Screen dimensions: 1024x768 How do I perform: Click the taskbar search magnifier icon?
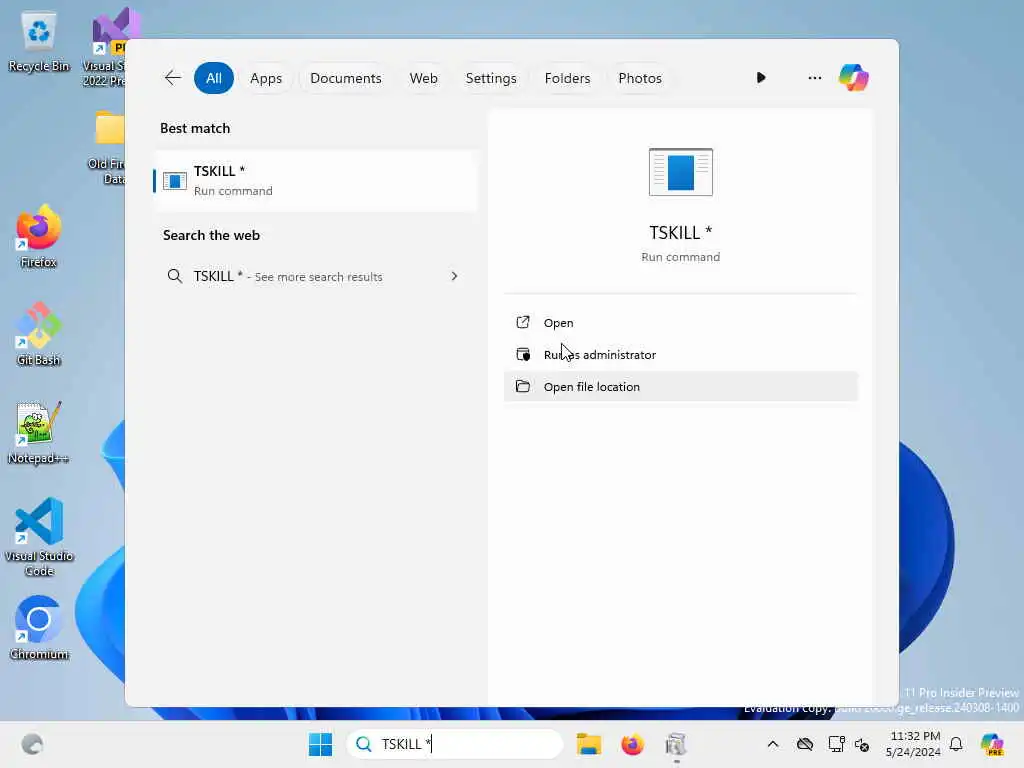[x=364, y=744]
